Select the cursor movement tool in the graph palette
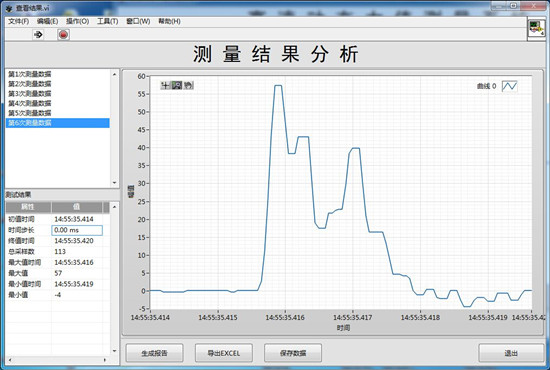550x370 pixels. [165, 85]
